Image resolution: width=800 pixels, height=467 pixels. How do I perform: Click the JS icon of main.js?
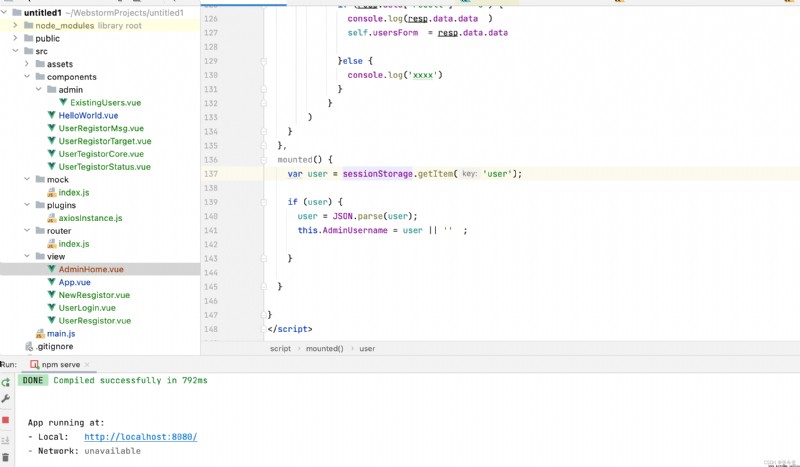click(x=40, y=333)
